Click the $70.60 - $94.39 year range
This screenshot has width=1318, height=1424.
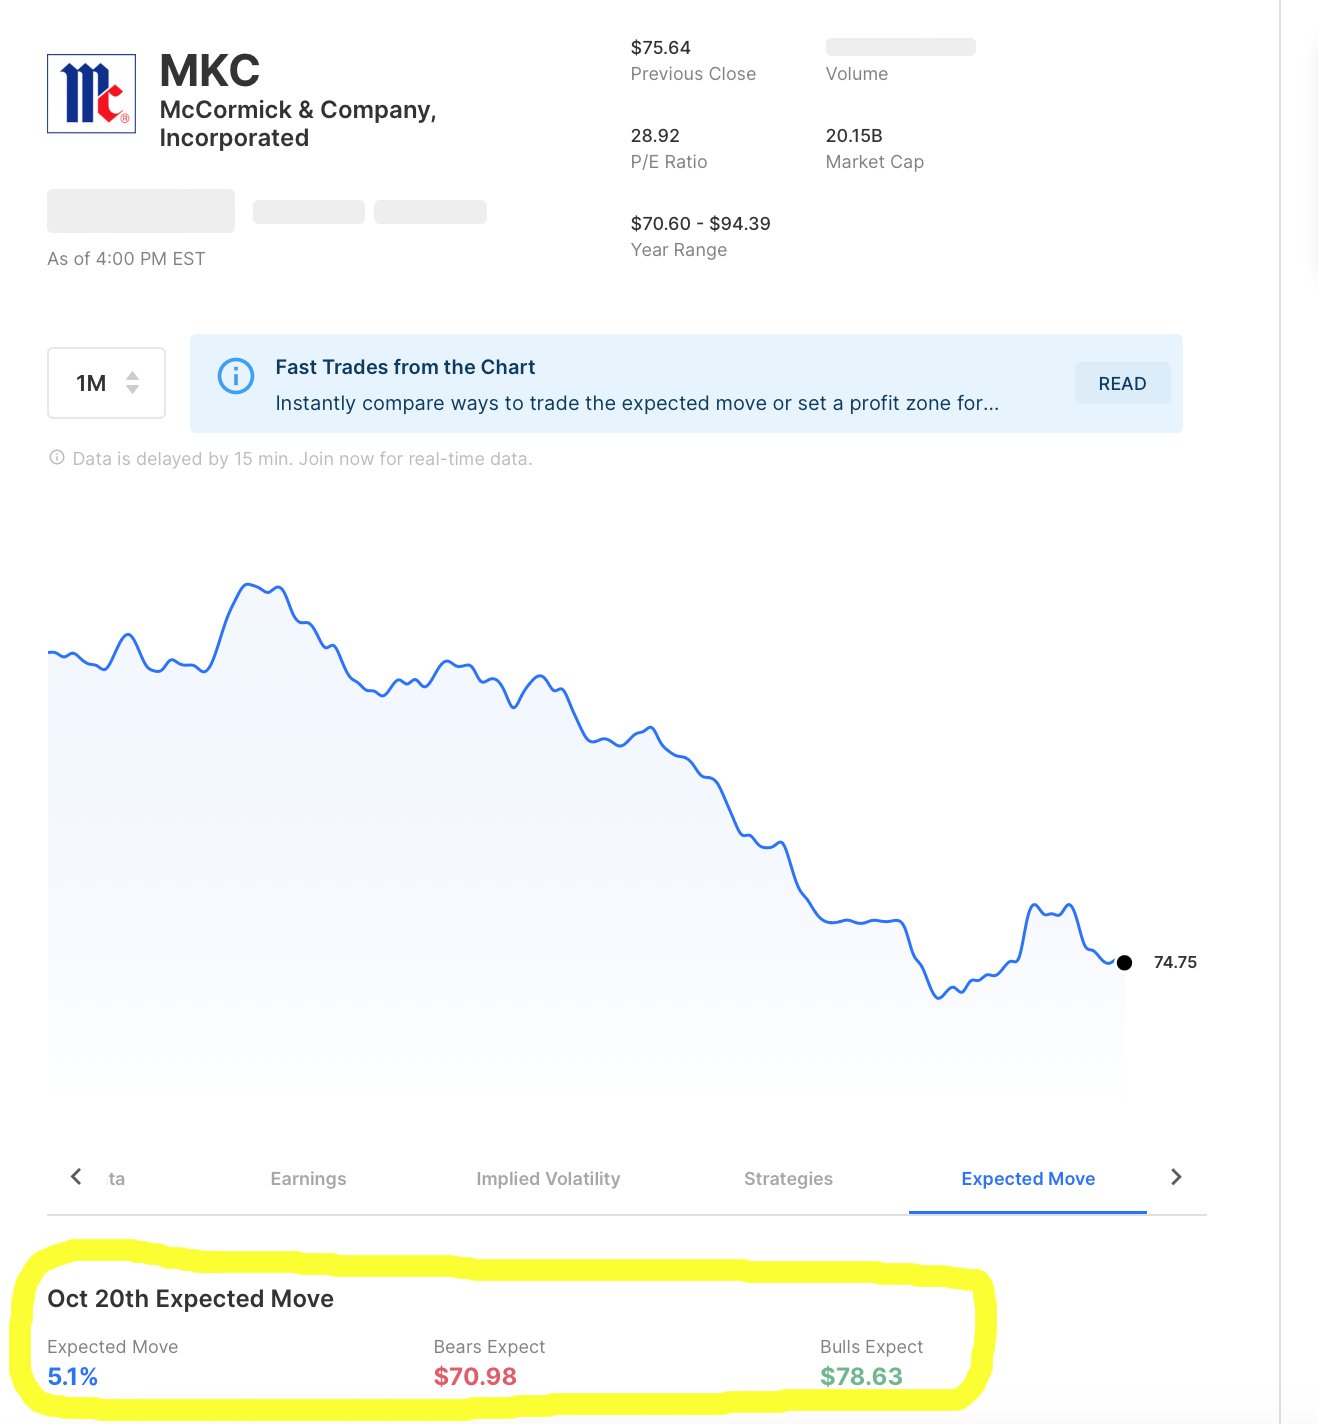701,224
